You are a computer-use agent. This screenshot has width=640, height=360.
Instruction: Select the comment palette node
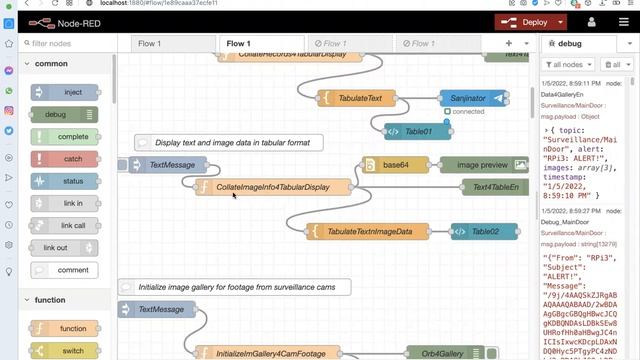pos(64,270)
